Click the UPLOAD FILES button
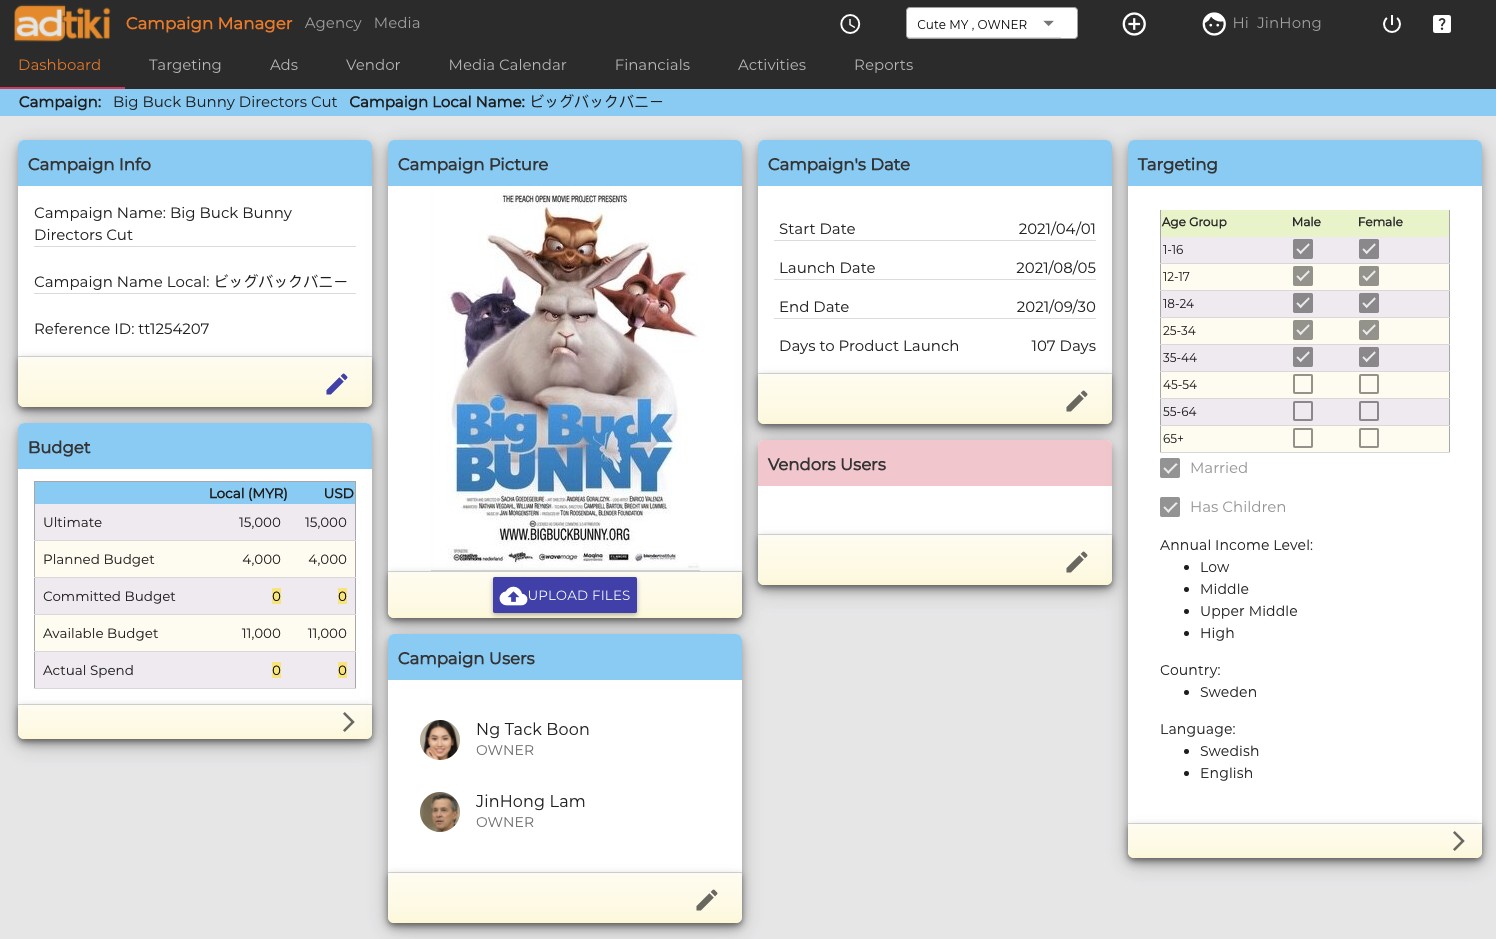1496x939 pixels. coord(565,595)
